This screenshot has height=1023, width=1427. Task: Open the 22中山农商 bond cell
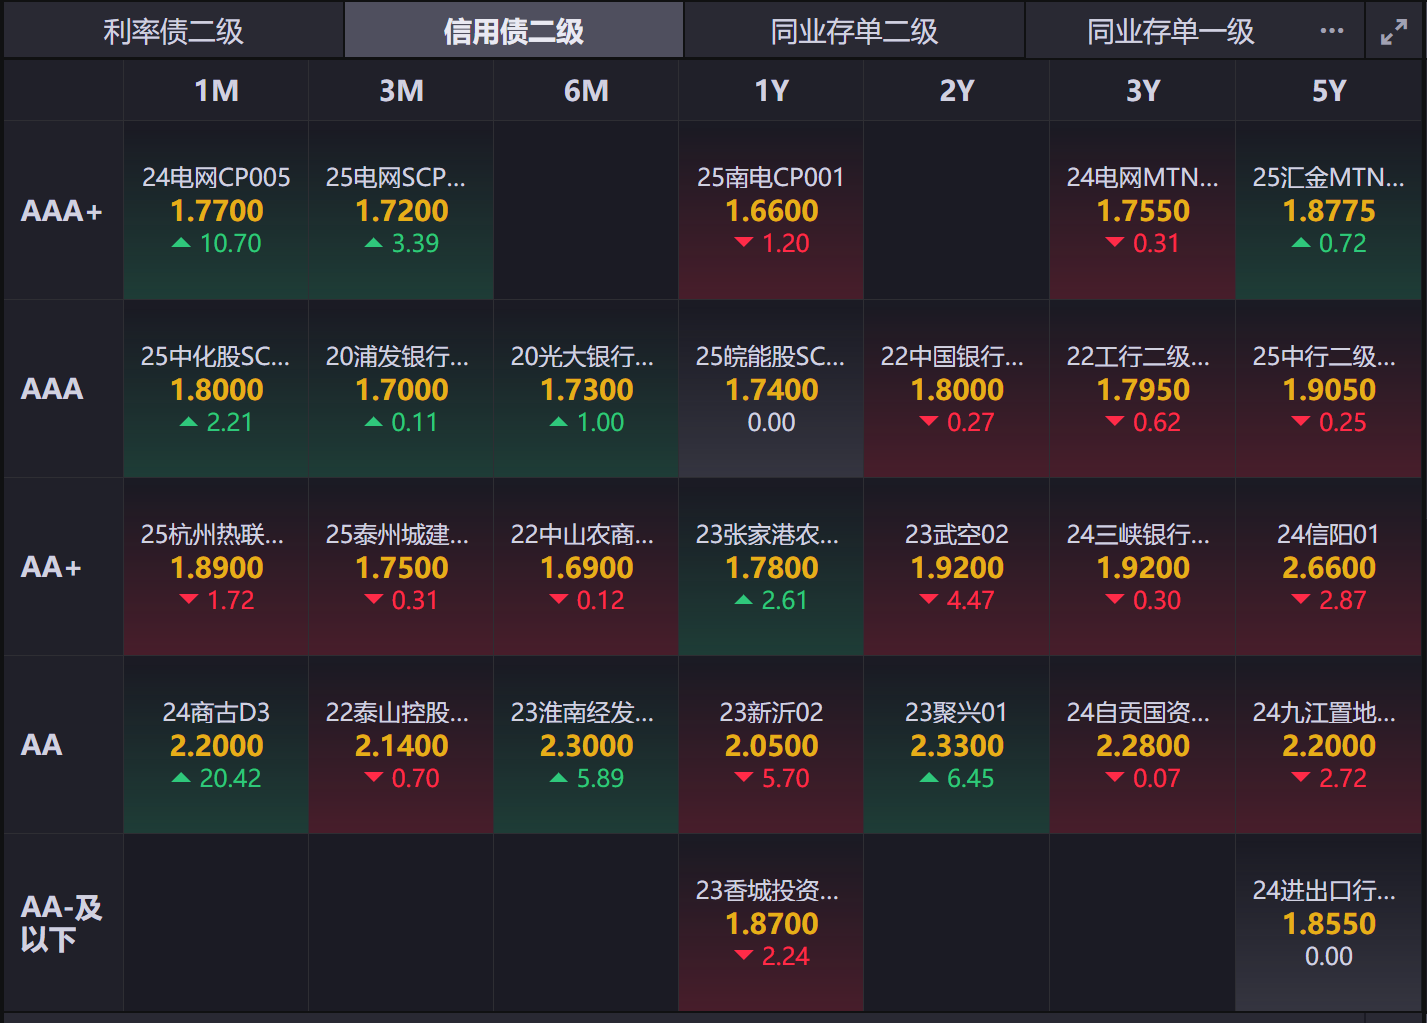click(x=586, y=567)
